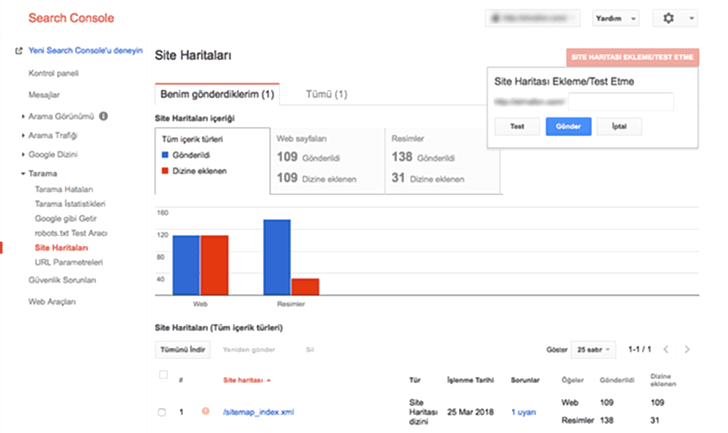Screen dimensions: 728x433
Task: Open the 1 uyarı warnings link
Action: 523,412
